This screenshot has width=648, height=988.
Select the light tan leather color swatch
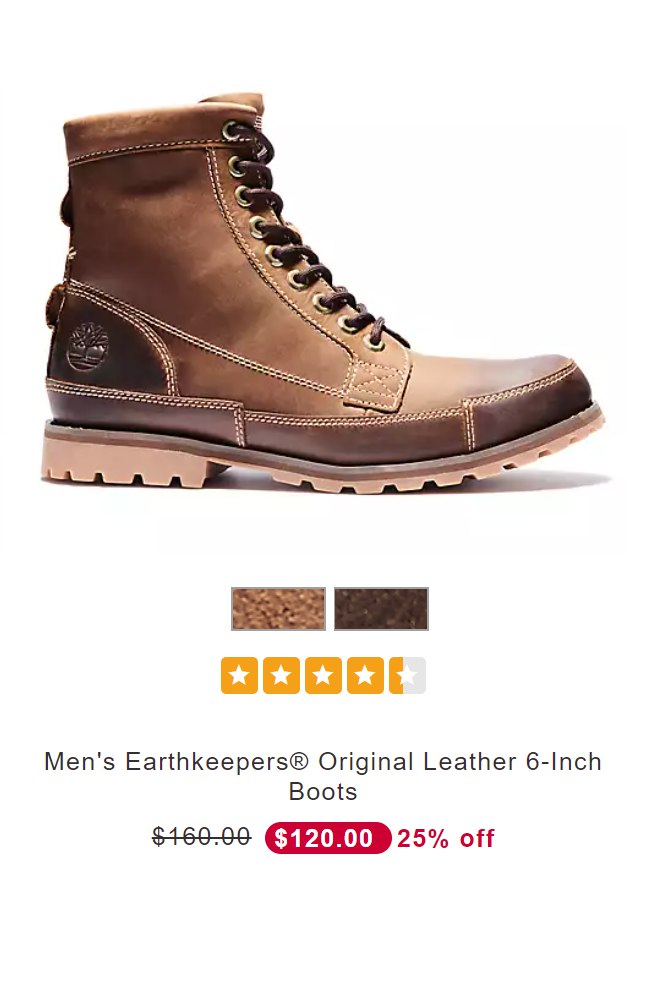coord(278,609)
